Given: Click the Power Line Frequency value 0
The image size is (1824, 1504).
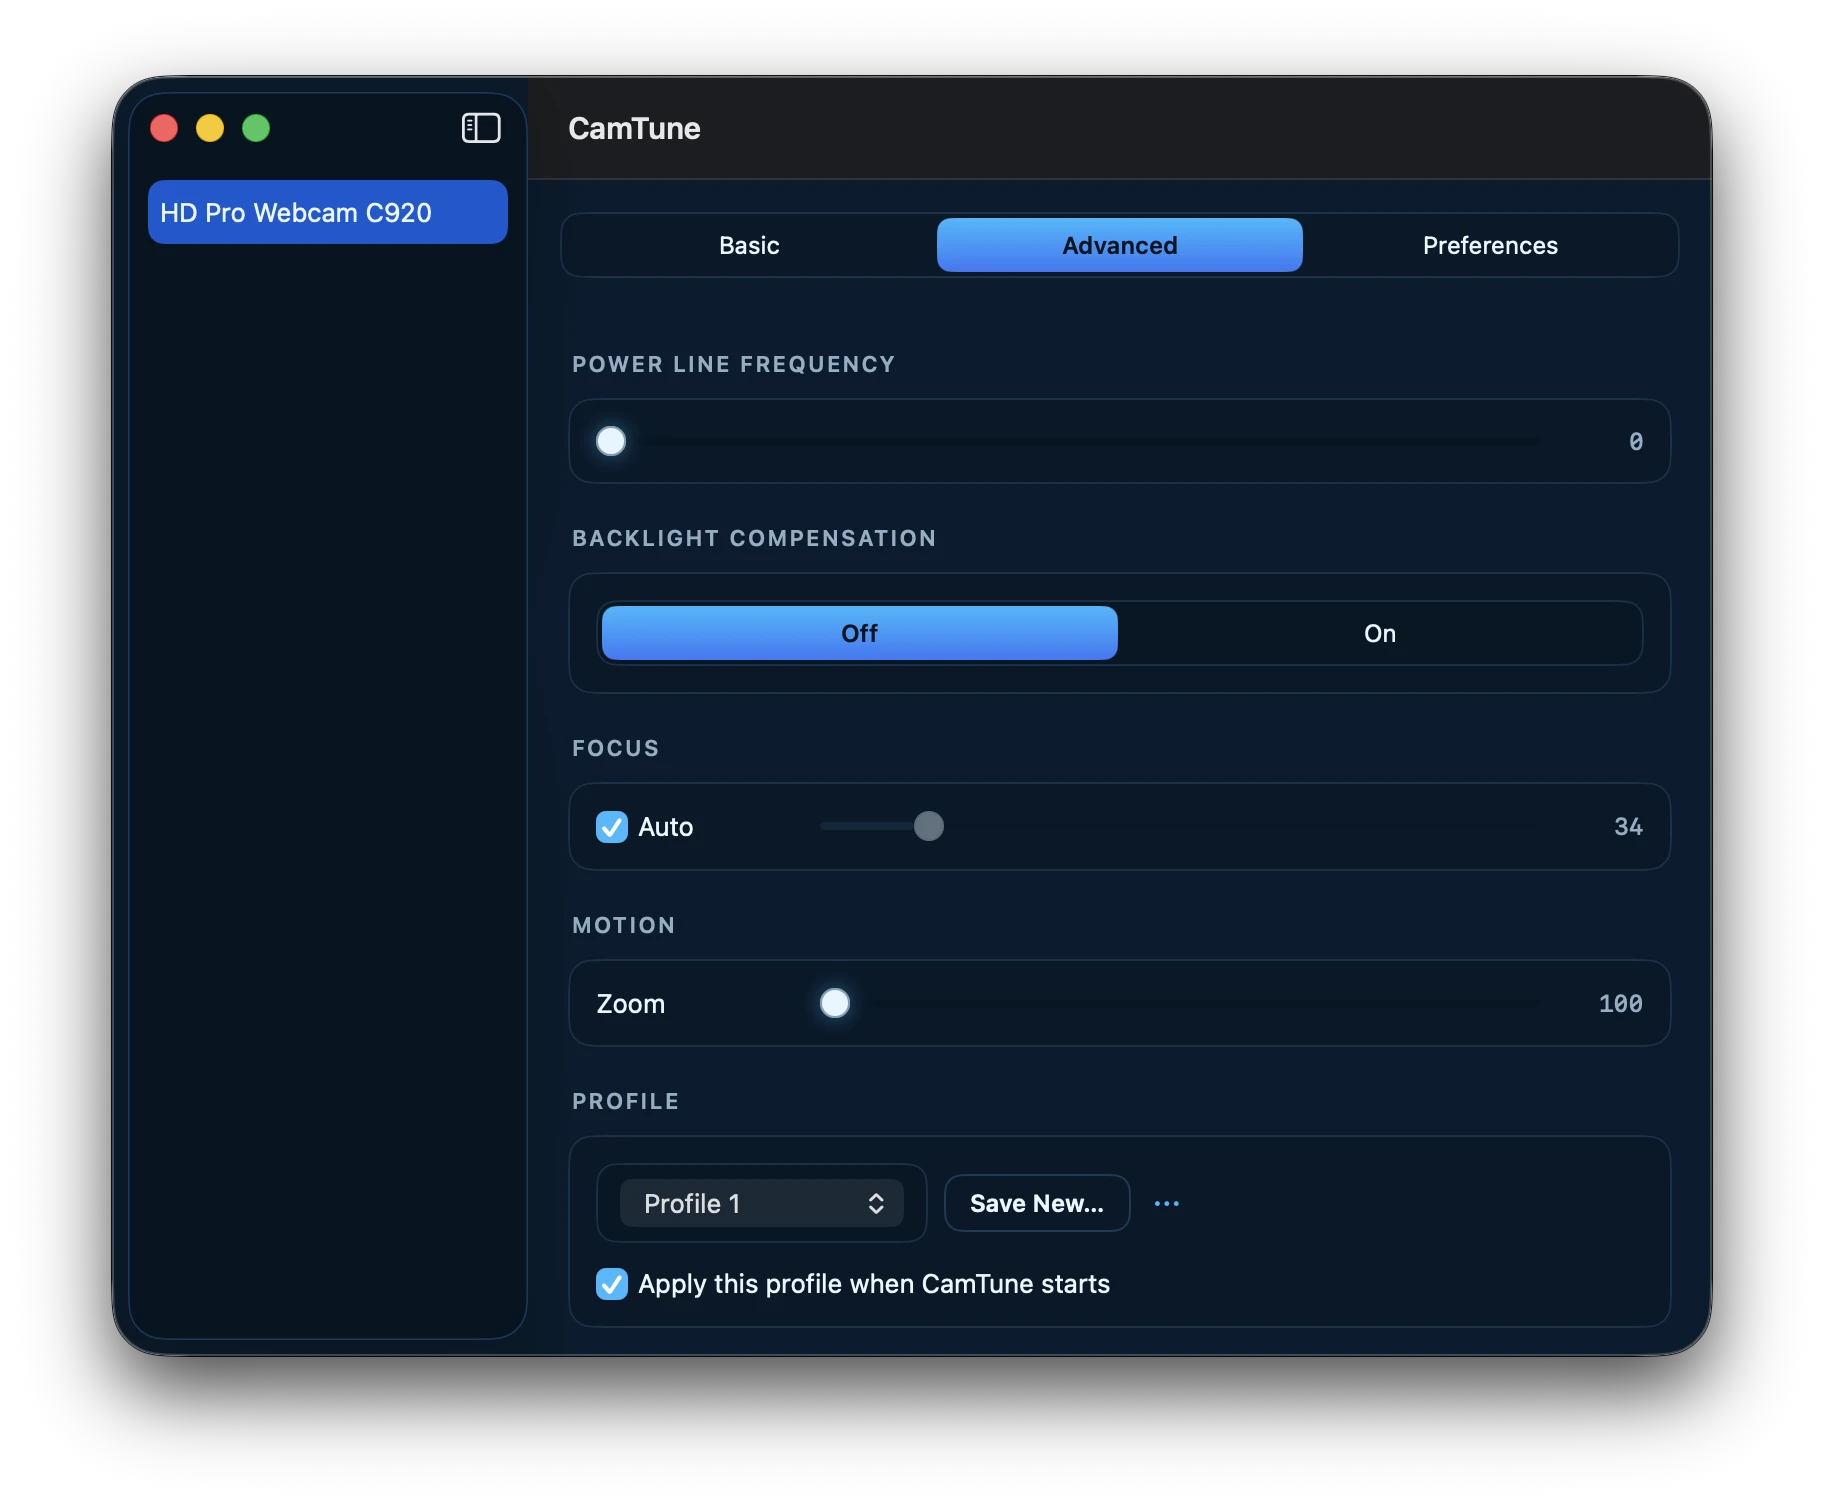Looking at the screenshot, I should [1636, 441].
